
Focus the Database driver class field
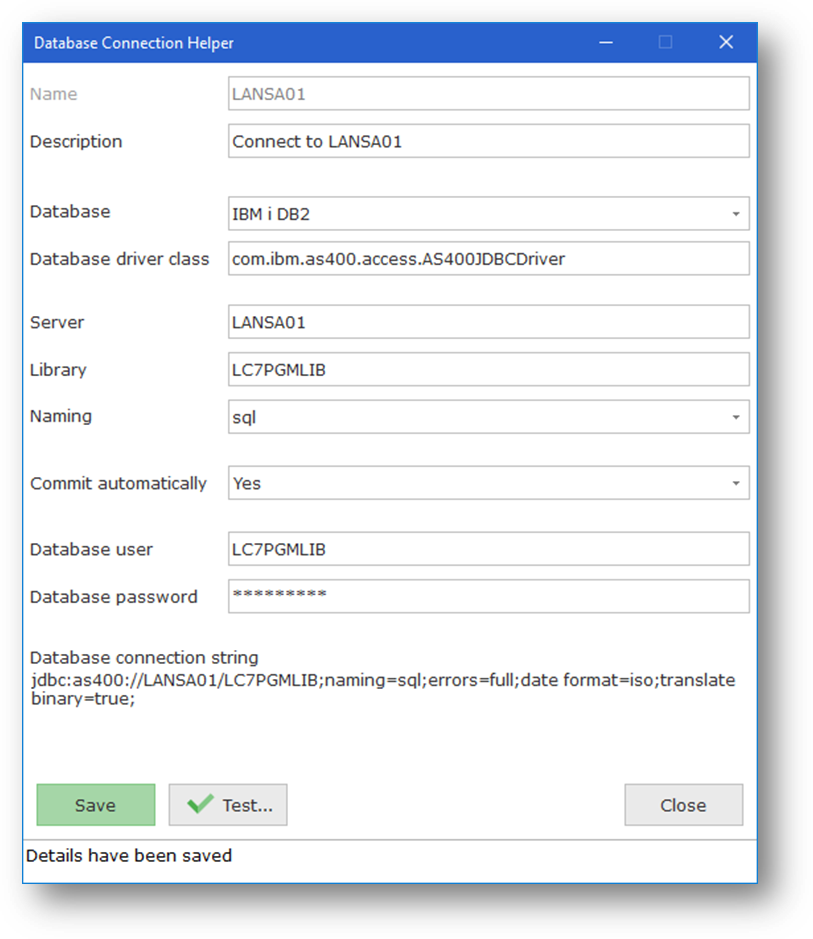point(488,259)
